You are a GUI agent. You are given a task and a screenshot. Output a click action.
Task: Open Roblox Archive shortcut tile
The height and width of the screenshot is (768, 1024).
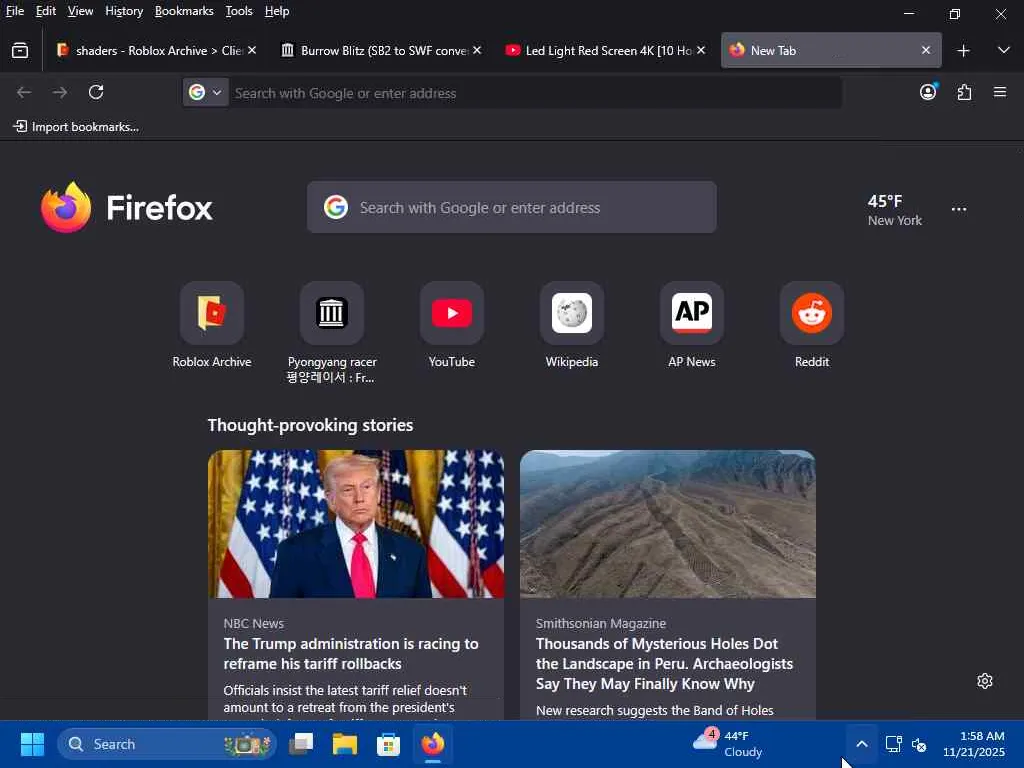point(212,313)
